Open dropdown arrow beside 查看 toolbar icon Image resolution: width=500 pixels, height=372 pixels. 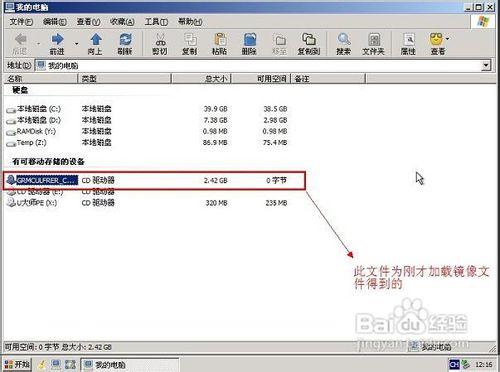pos(448,39)
